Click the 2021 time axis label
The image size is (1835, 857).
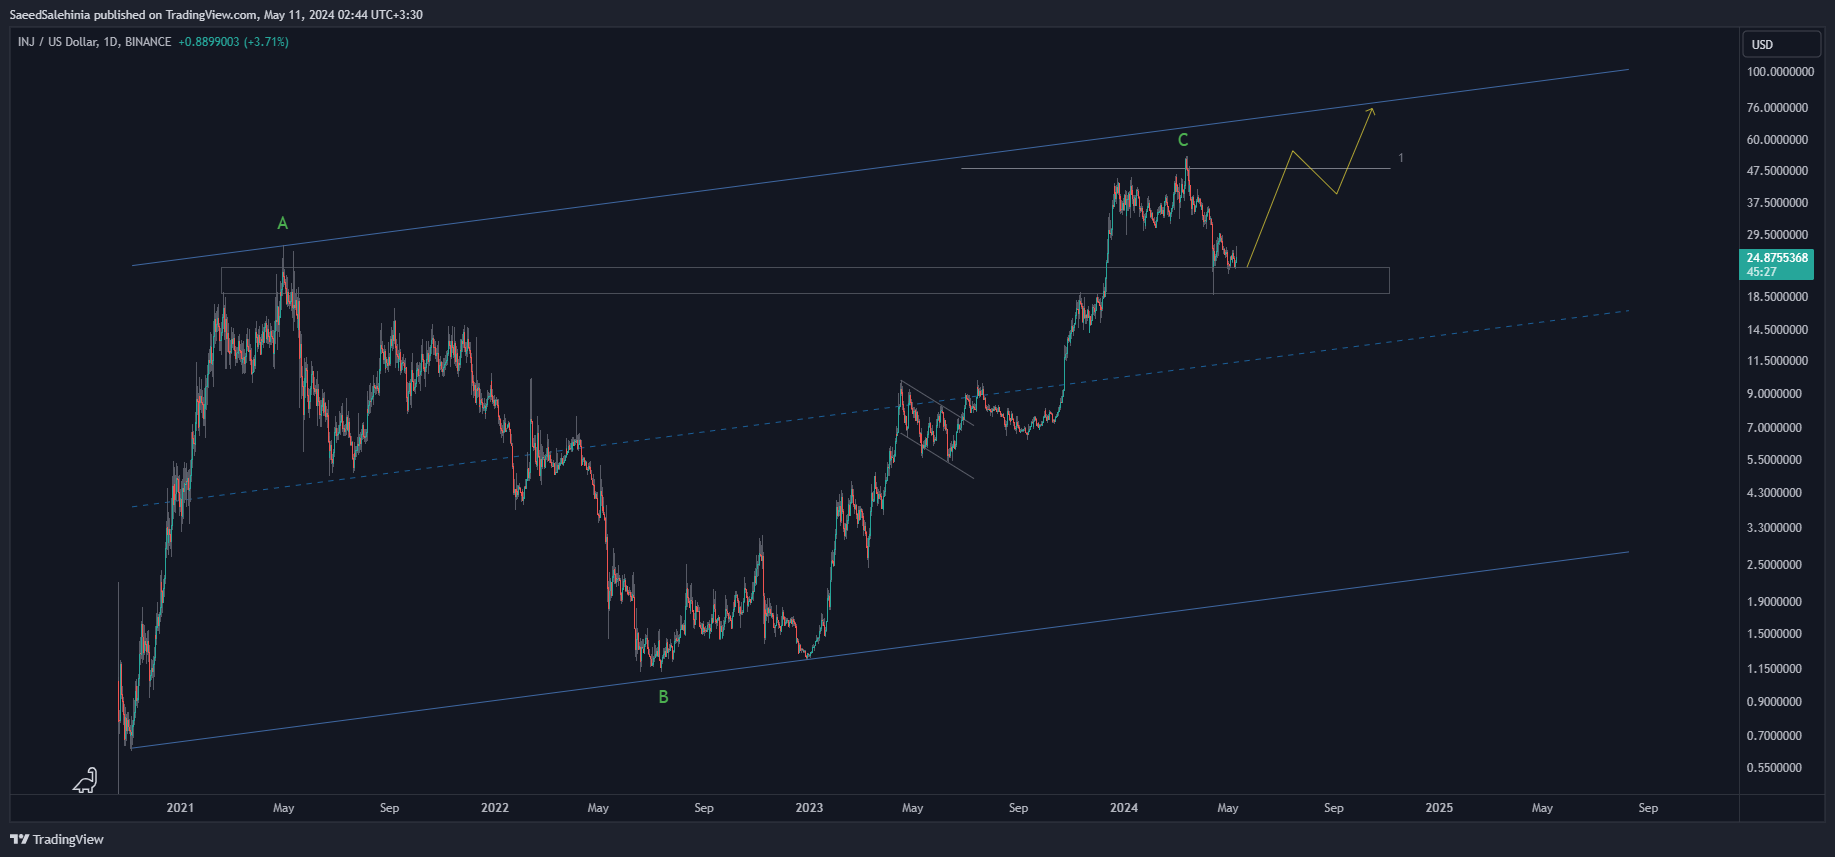coord(180,808)
